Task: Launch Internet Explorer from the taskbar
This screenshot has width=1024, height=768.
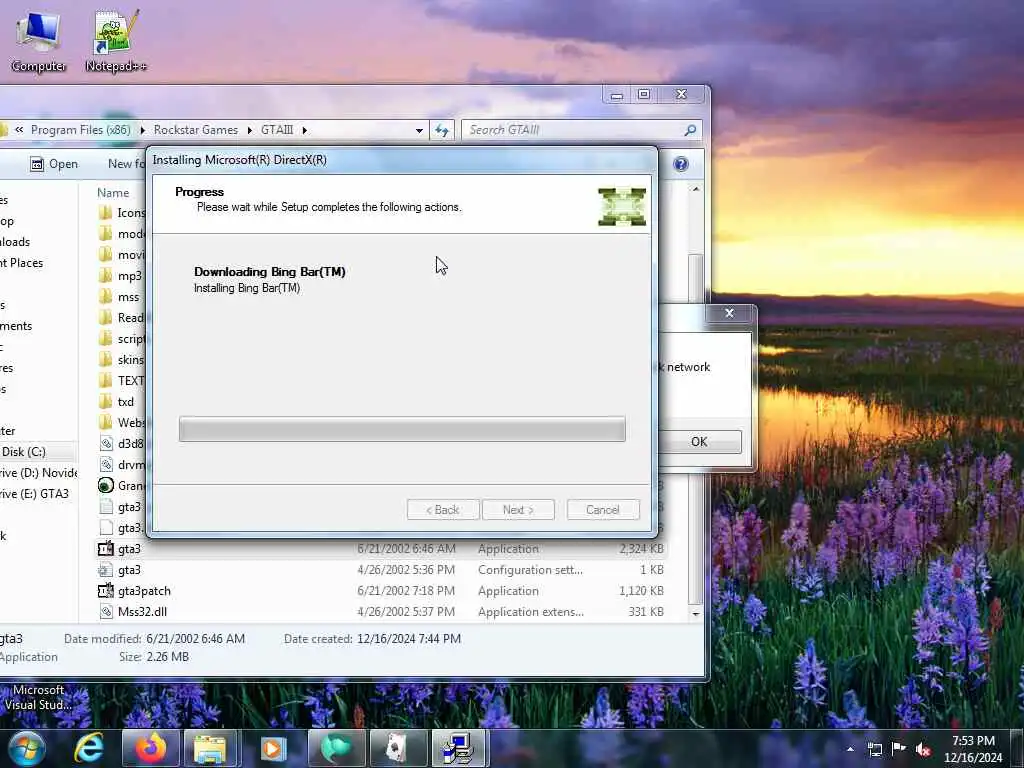Action: click(x=88, y=748)
